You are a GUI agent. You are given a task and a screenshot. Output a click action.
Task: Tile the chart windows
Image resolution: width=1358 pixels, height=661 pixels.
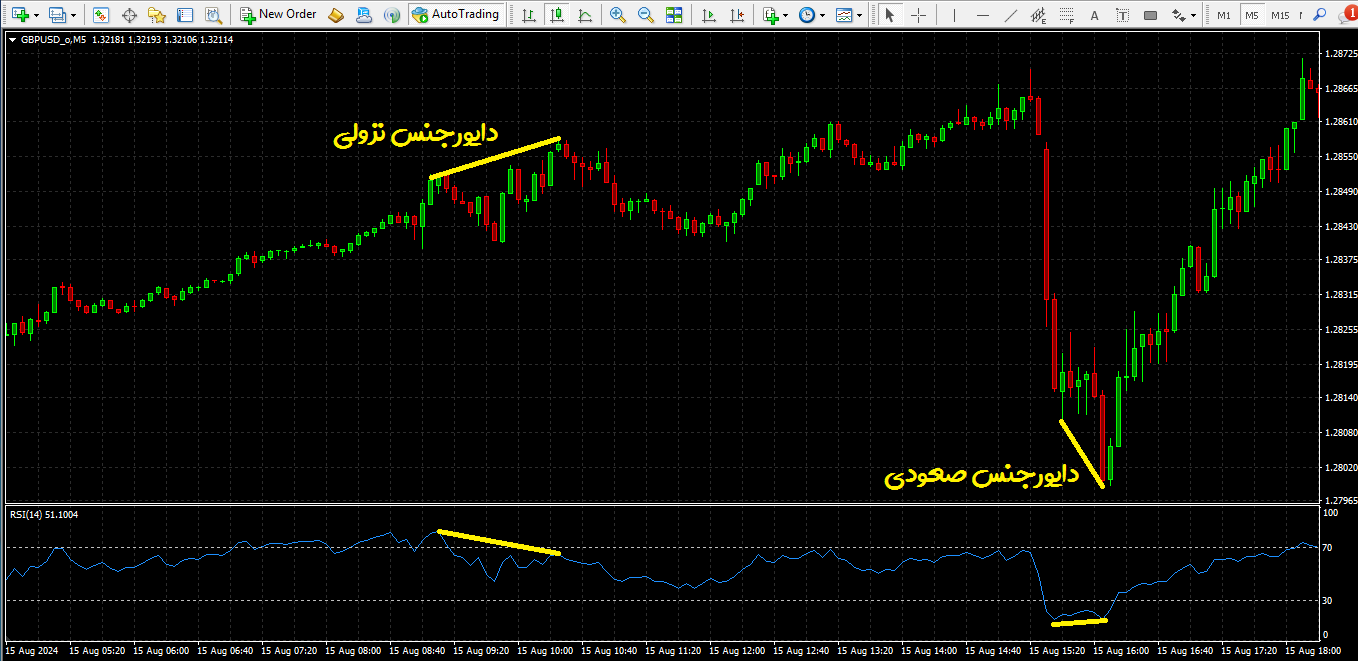pyautogui.click(x=674, y=15)
